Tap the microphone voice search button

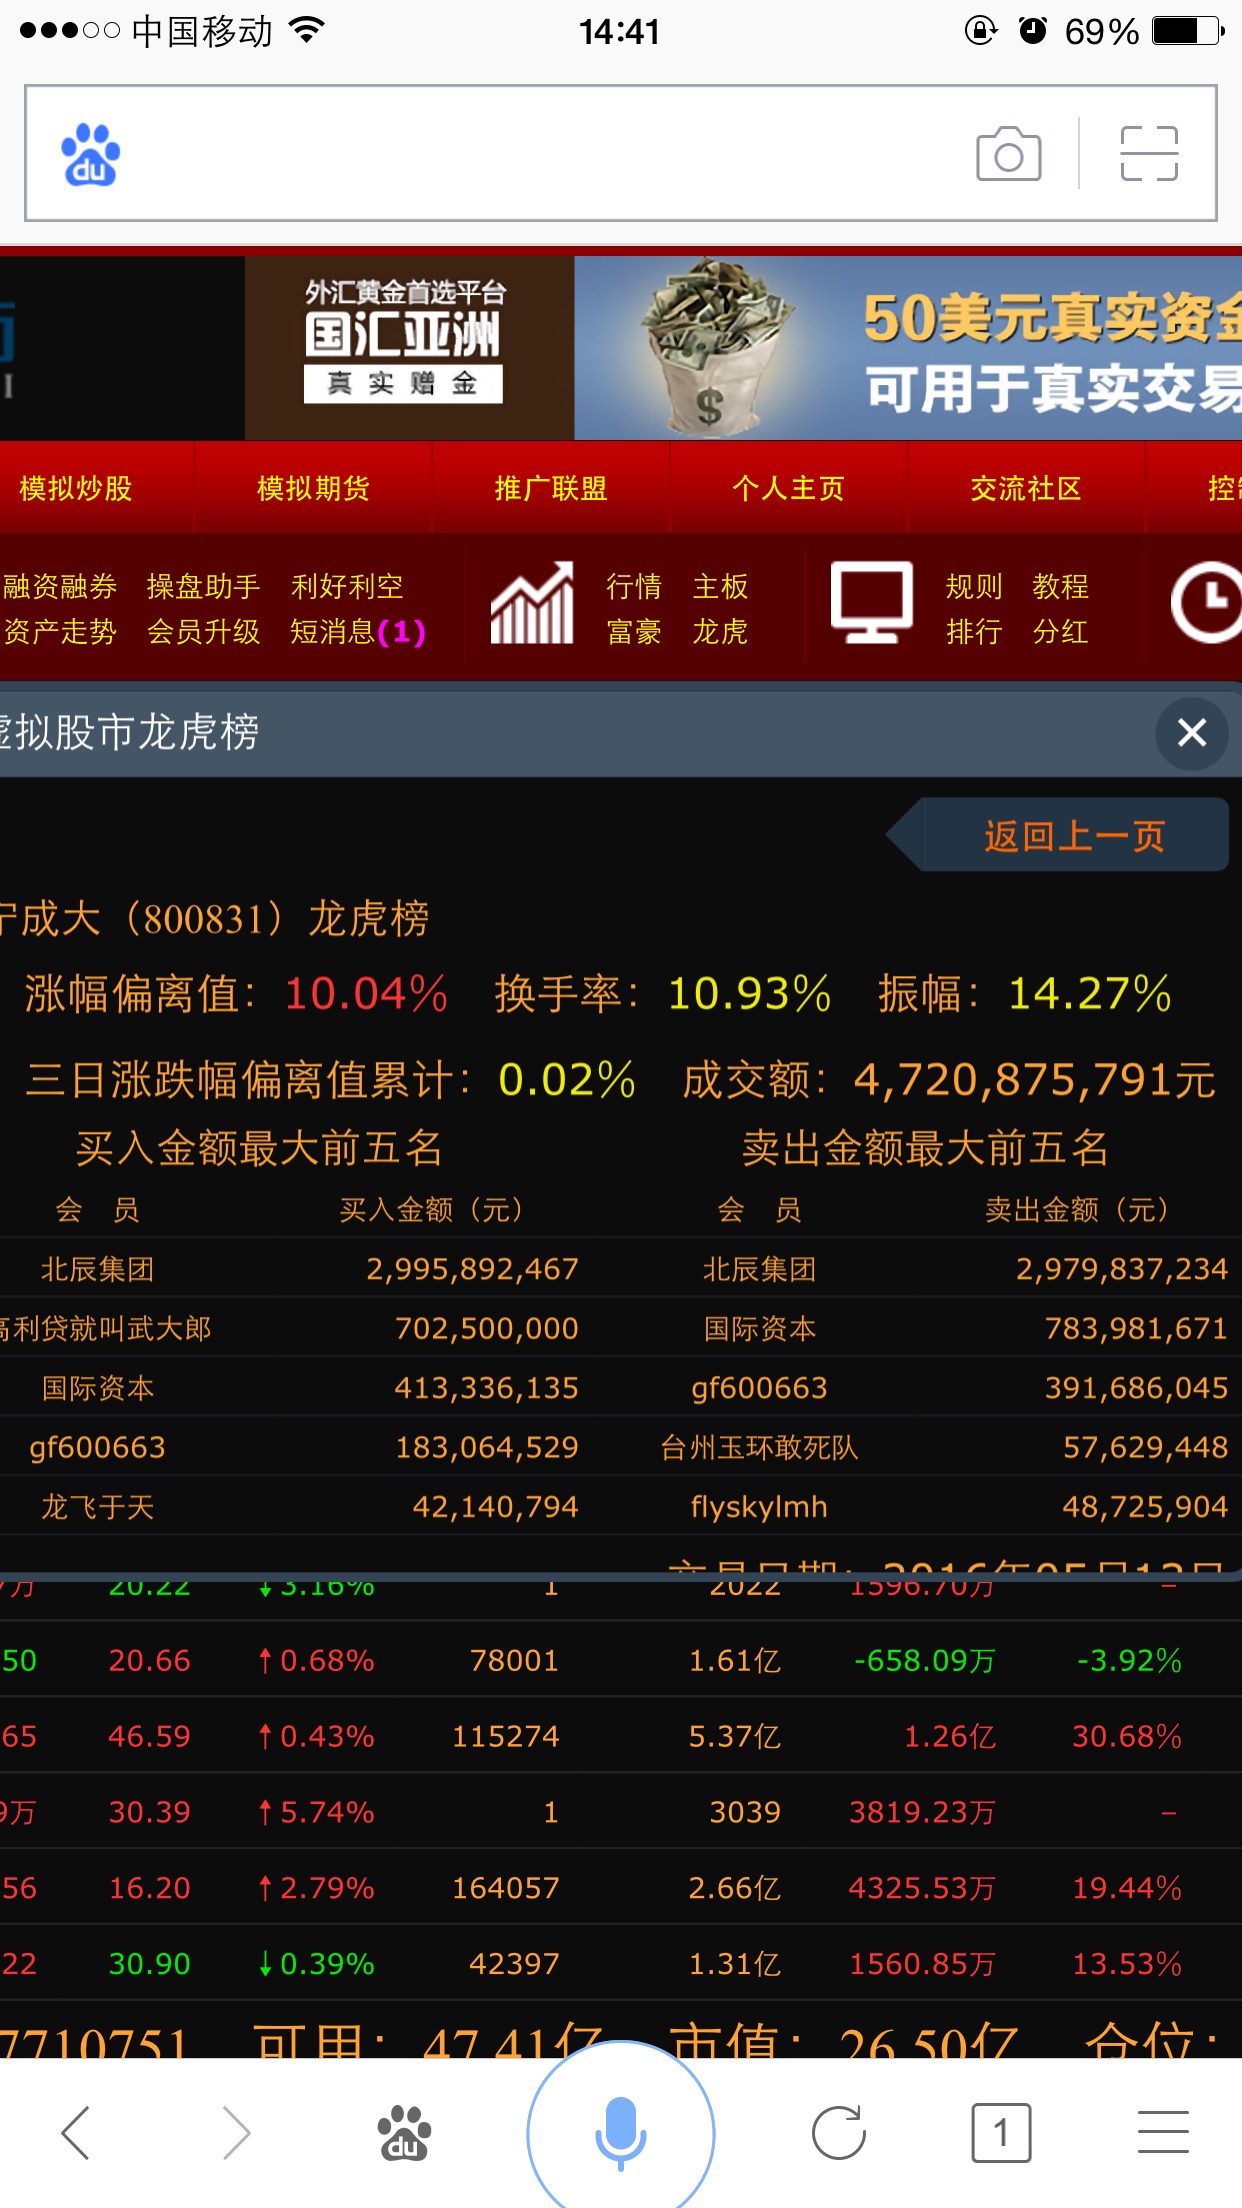[x=620, y=2132]
